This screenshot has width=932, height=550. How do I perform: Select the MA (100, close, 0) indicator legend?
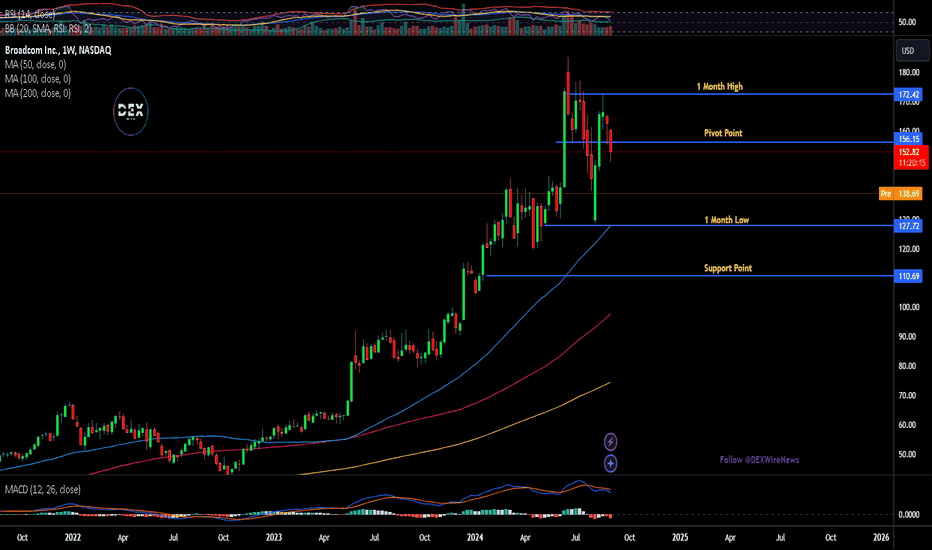[x=38, y=78]
